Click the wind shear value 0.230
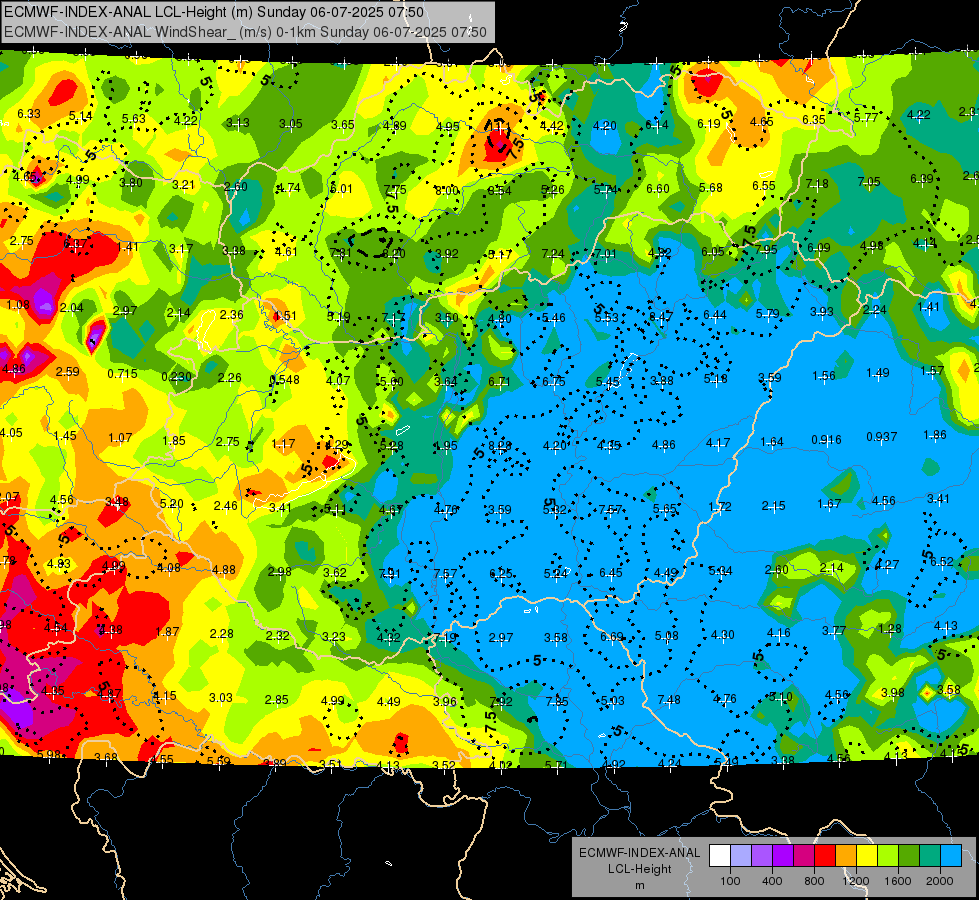The height and width of the screenshot is (900, 979). (177, 377)
